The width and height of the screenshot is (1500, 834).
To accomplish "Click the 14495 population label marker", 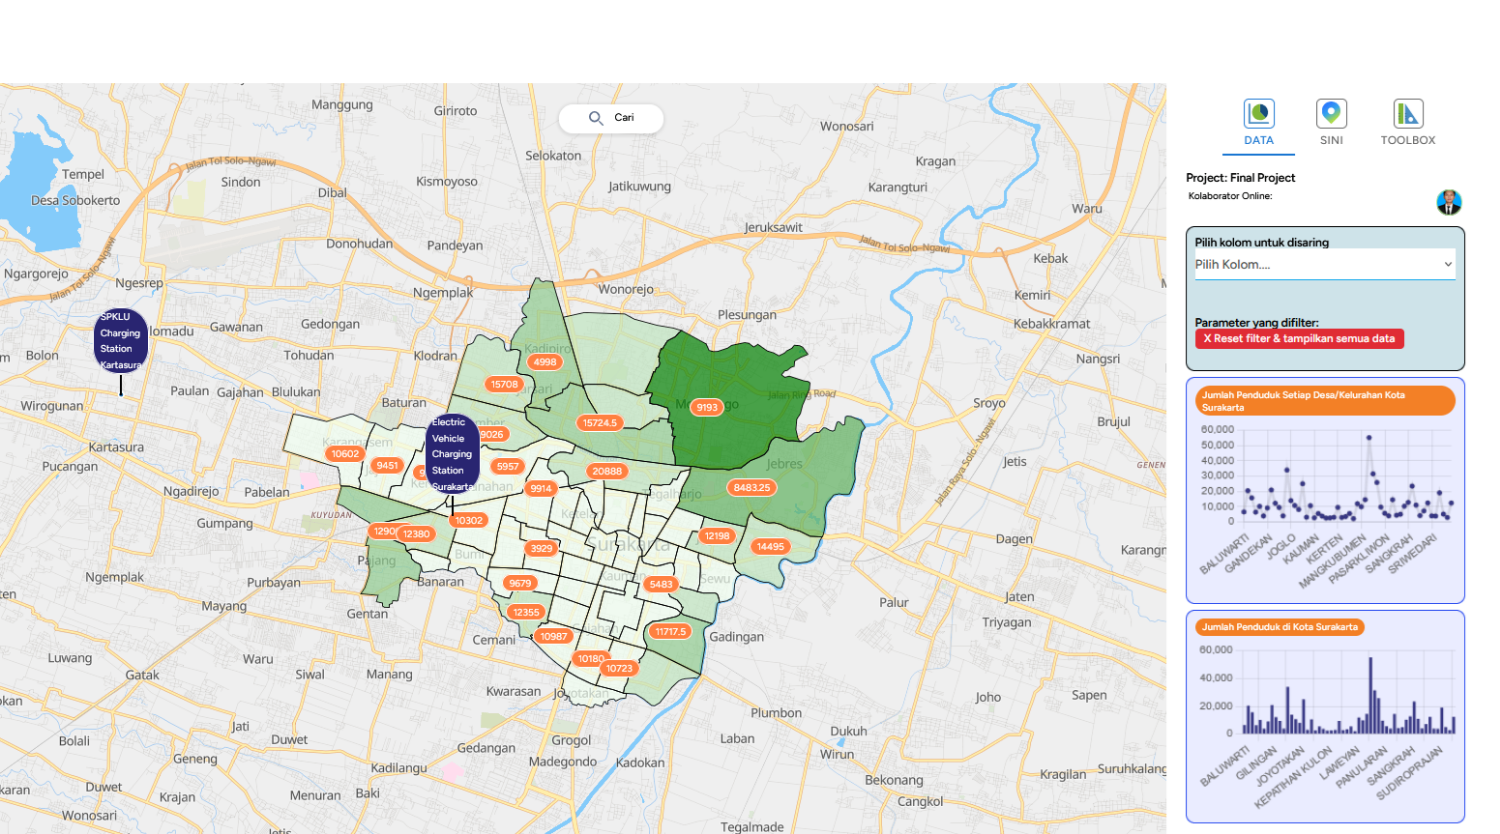I will coord(770,547).
